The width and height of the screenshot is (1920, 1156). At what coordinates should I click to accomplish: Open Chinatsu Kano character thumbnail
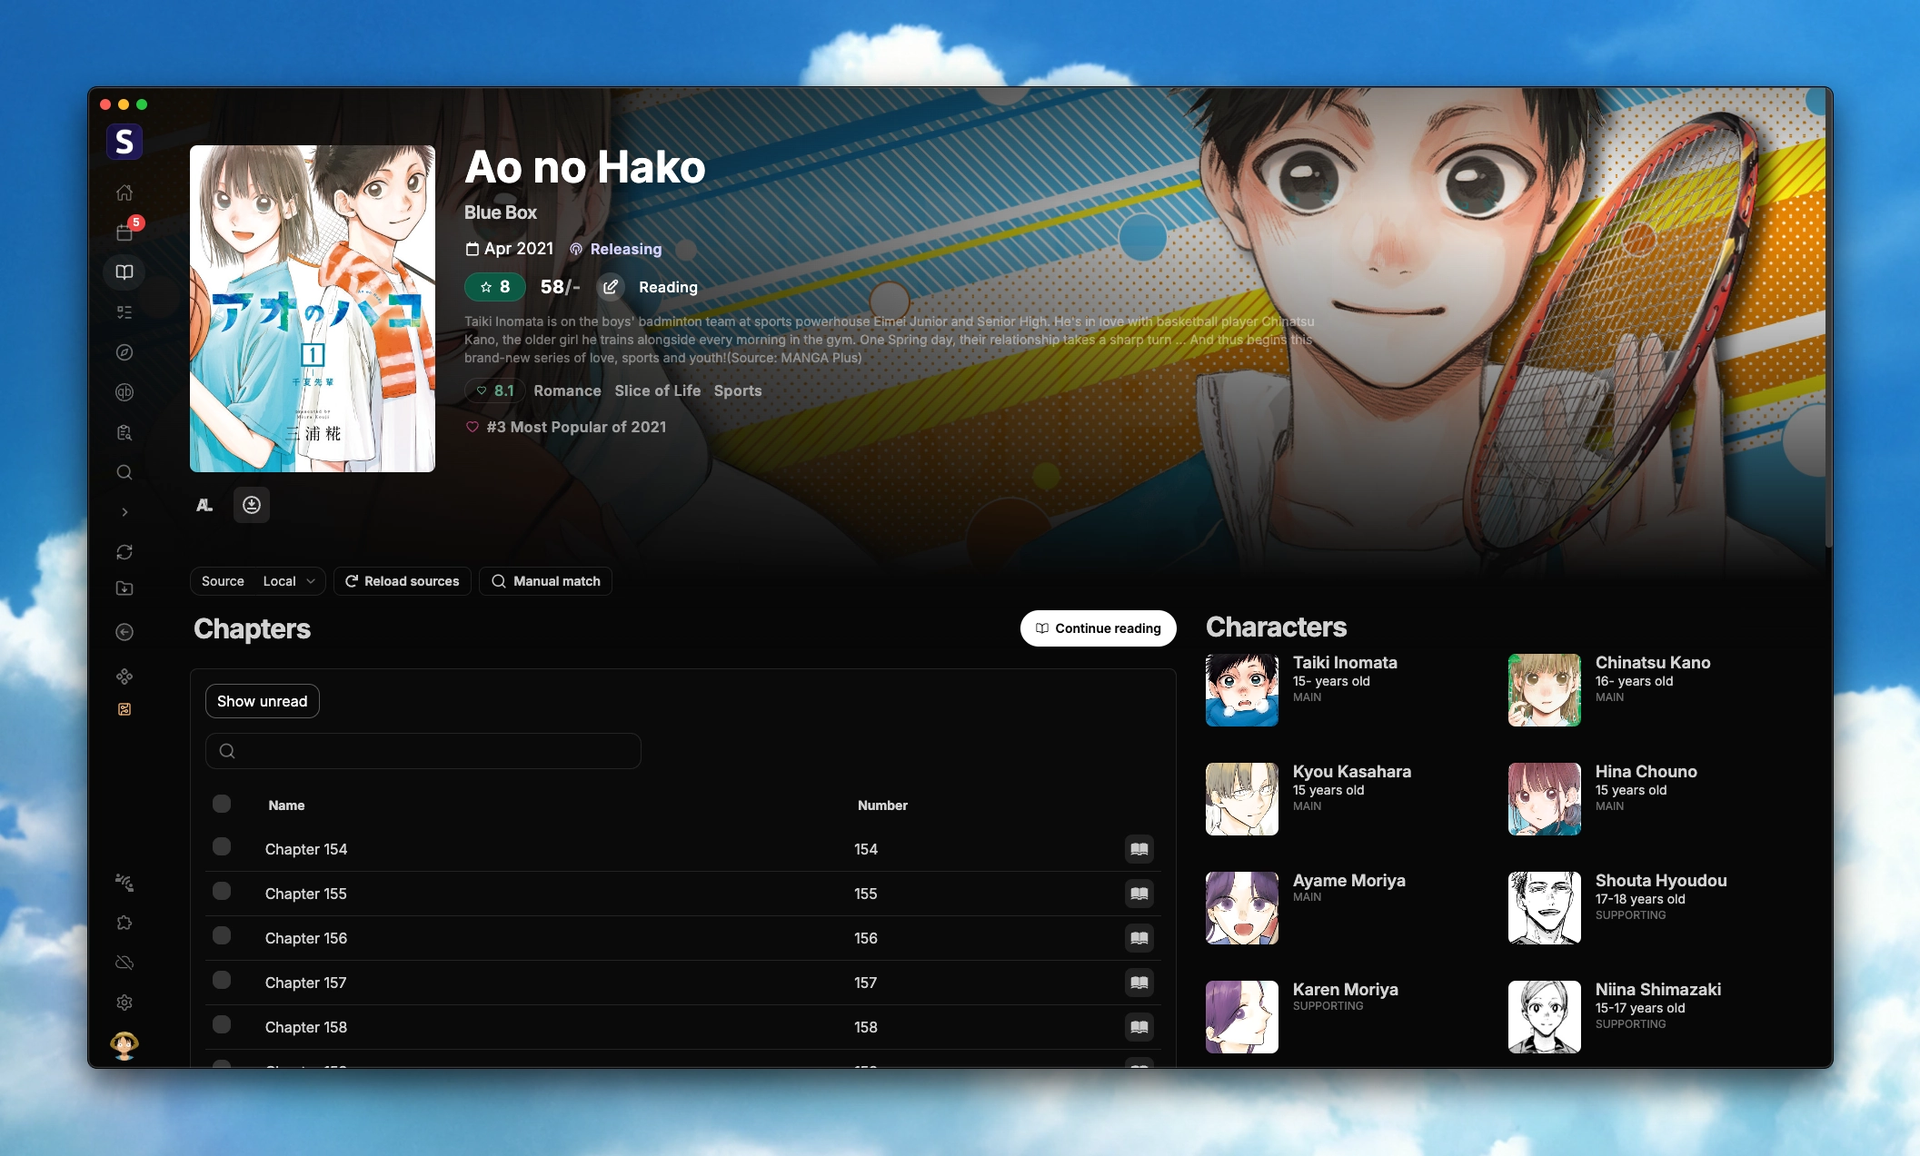[x=1544, y=690]
